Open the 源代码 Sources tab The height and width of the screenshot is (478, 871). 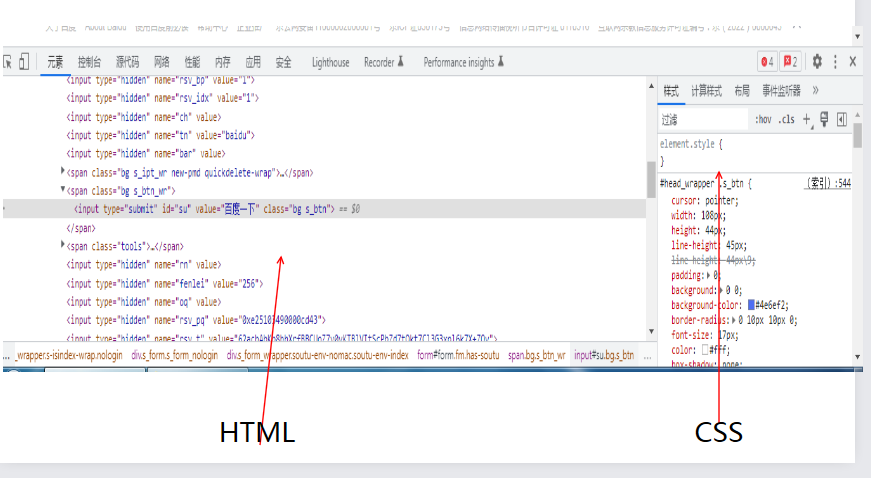coord(127,62)
